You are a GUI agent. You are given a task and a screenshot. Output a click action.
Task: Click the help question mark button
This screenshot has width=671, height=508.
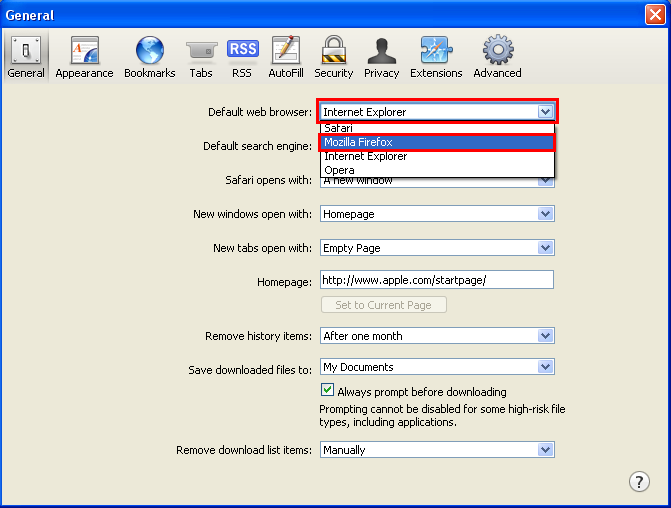(639, 482)
